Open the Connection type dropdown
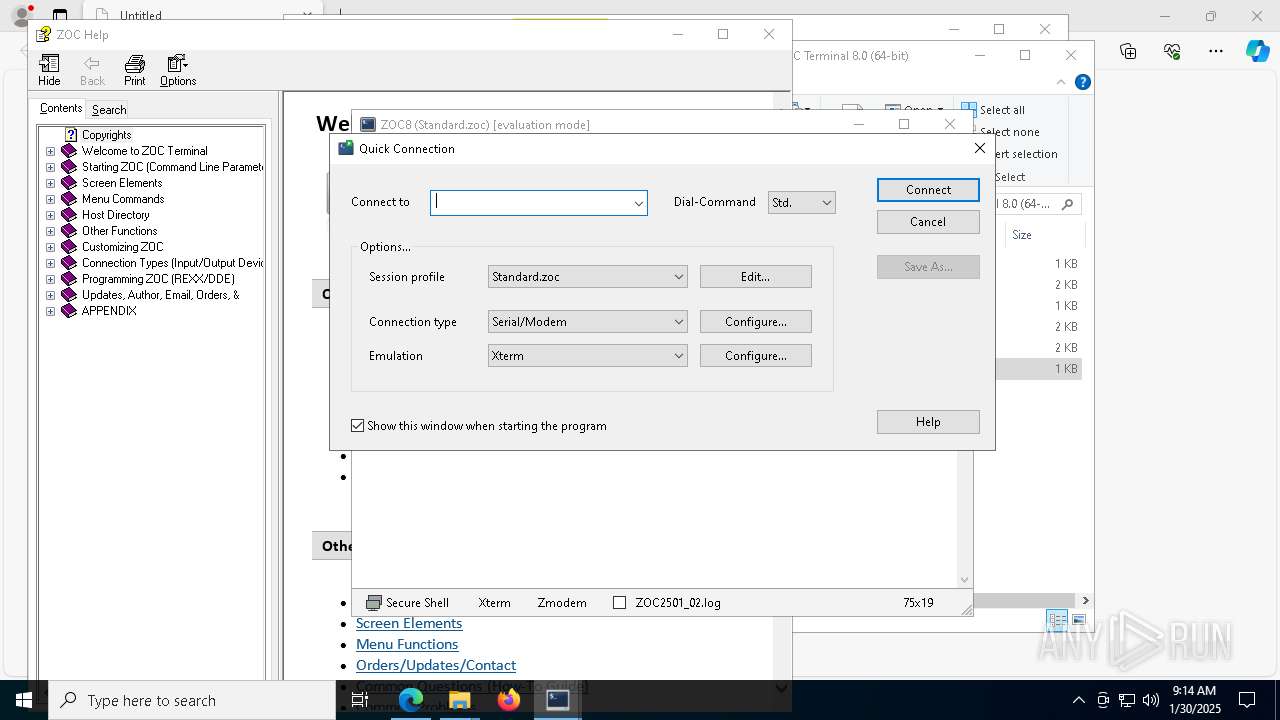Image resolution: width=1280 pixels, height=720 pixels. pos(678,322)
